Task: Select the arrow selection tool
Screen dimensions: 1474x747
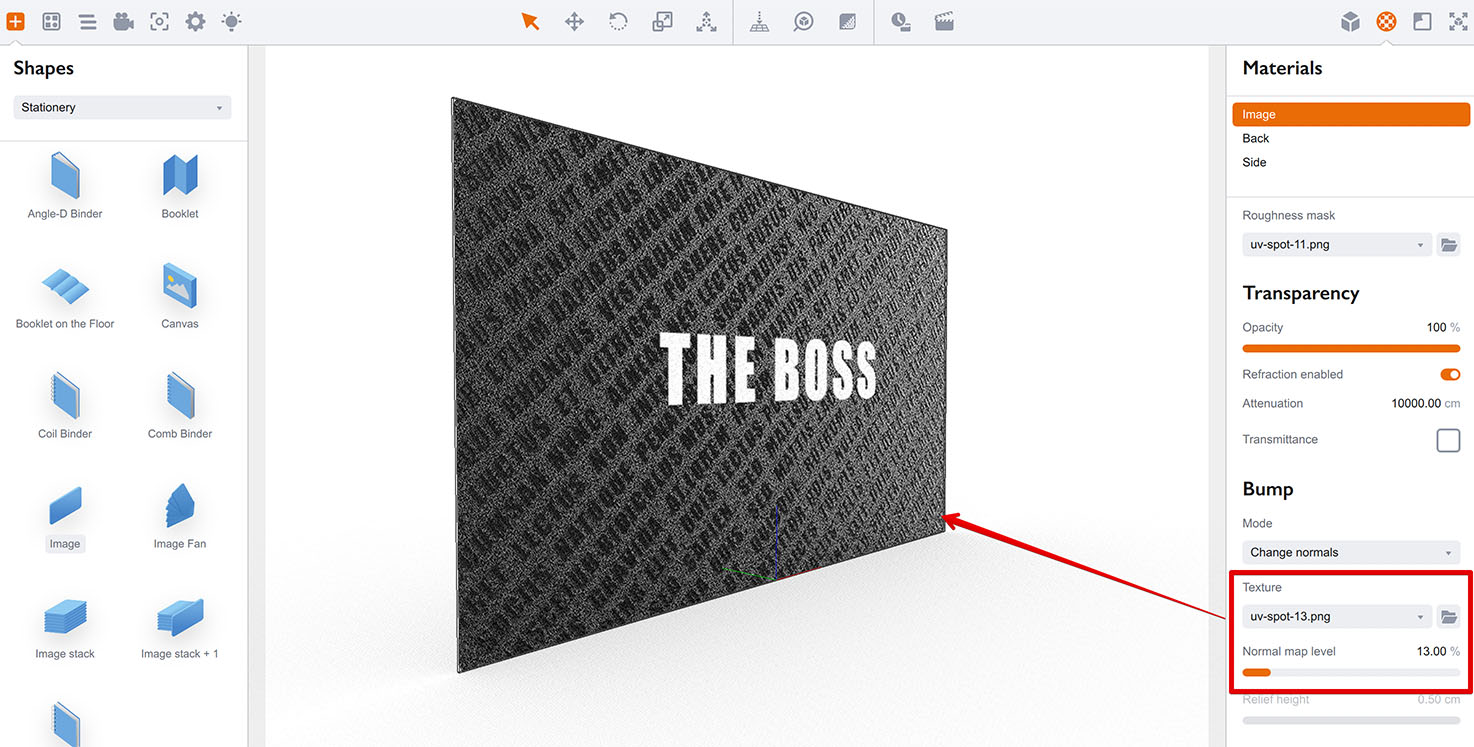Action: pyautogui.click(x=530, y=21)
